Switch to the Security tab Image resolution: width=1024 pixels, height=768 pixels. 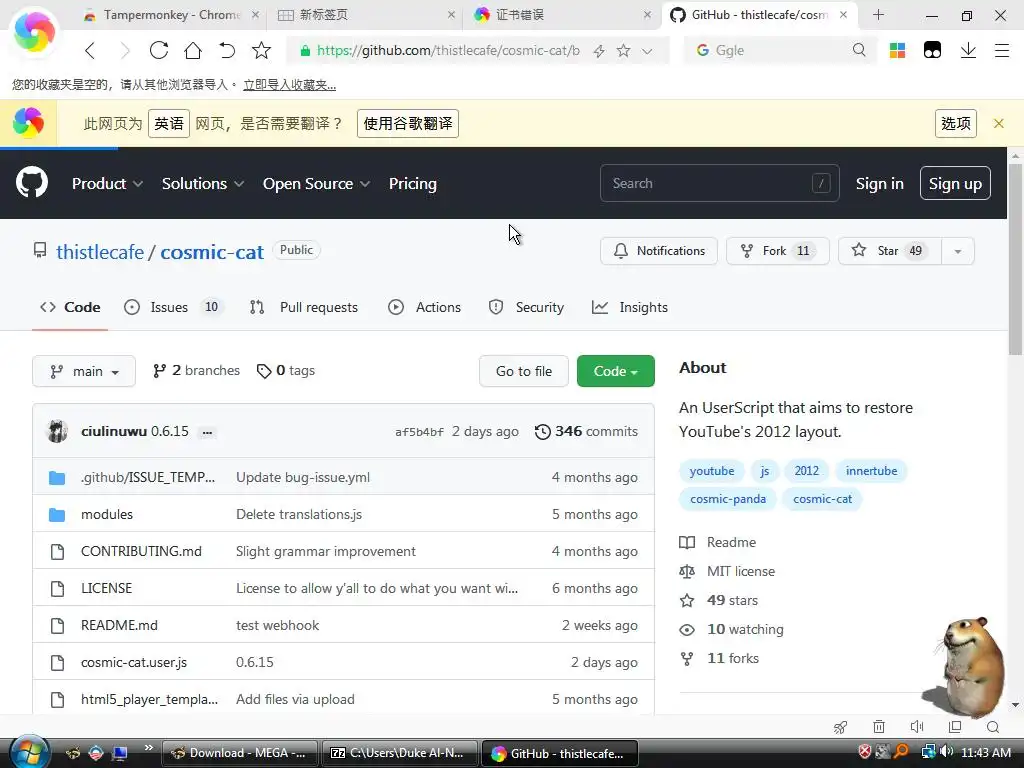click(526, 307)
